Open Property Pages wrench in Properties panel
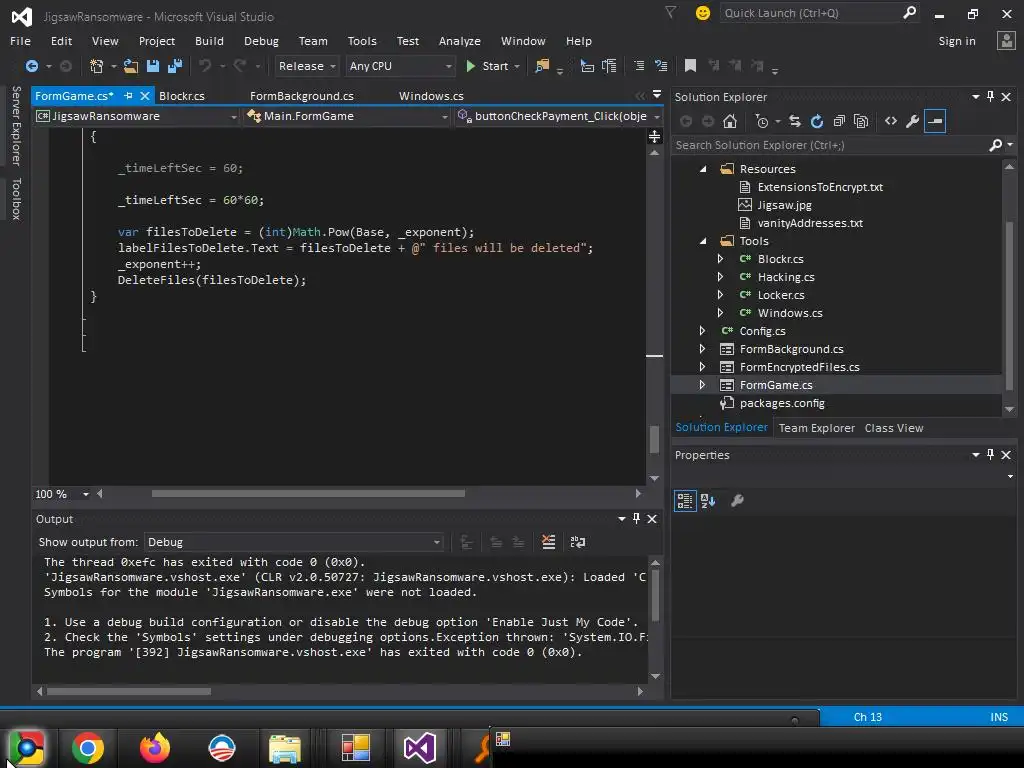The height and width of the screenshot is (768, 1024). [x=737, y=501]
